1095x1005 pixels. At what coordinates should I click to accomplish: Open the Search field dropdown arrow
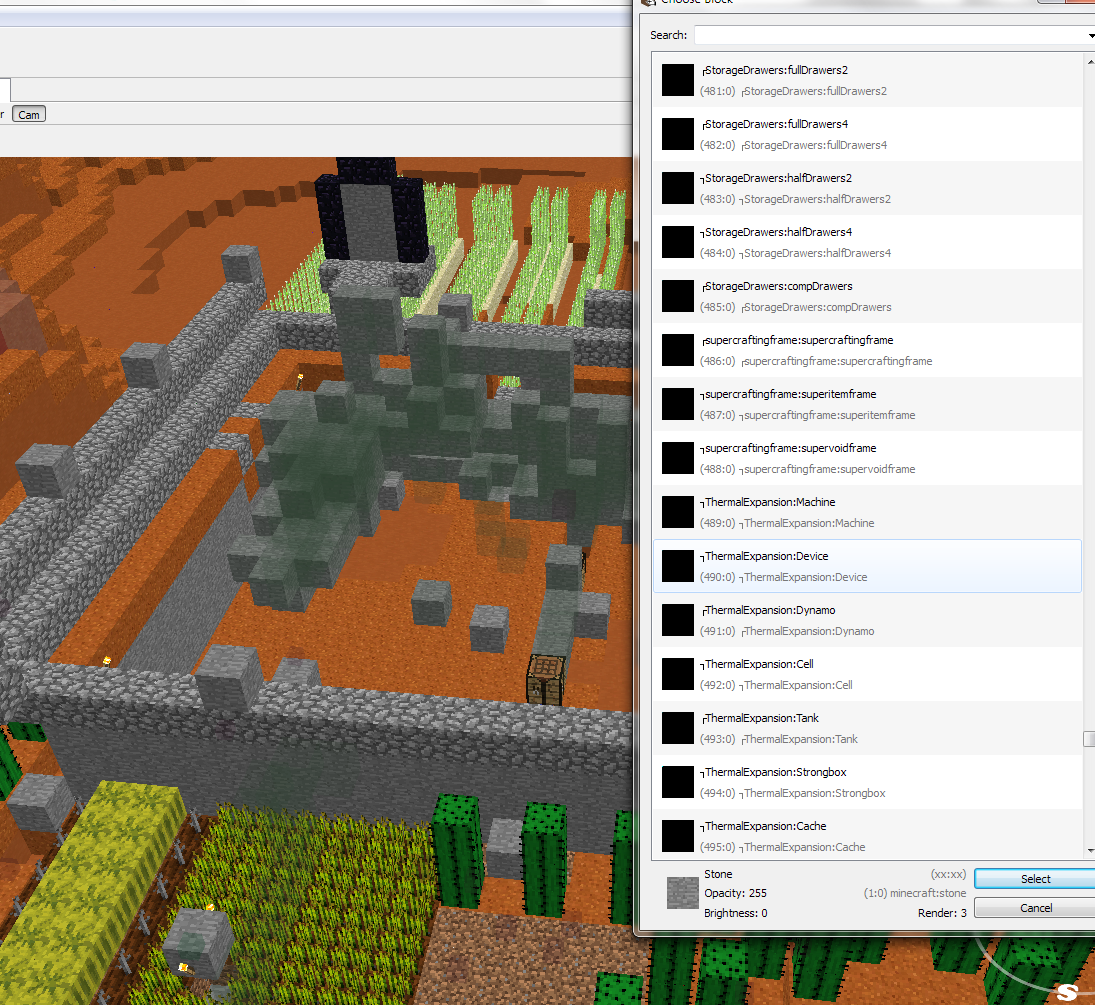tap(1090, 35)
